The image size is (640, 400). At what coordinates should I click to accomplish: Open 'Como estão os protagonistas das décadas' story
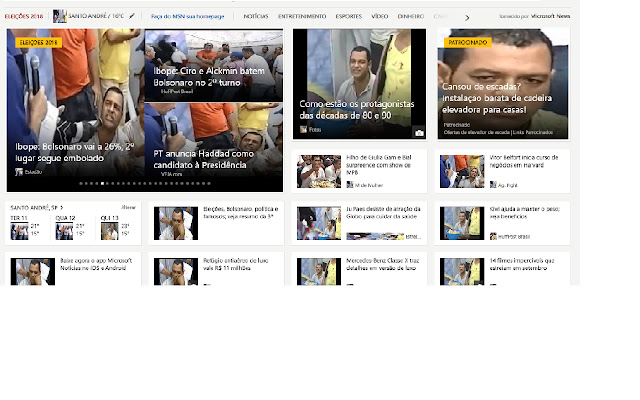tap(357, 110)
